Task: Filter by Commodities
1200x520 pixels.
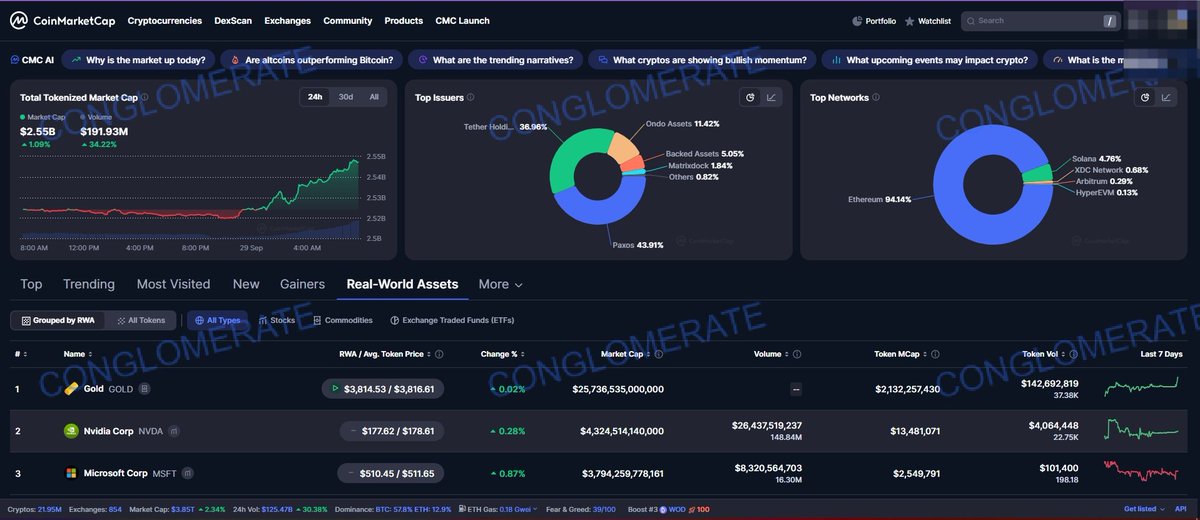Action: (x=342, y=320)
